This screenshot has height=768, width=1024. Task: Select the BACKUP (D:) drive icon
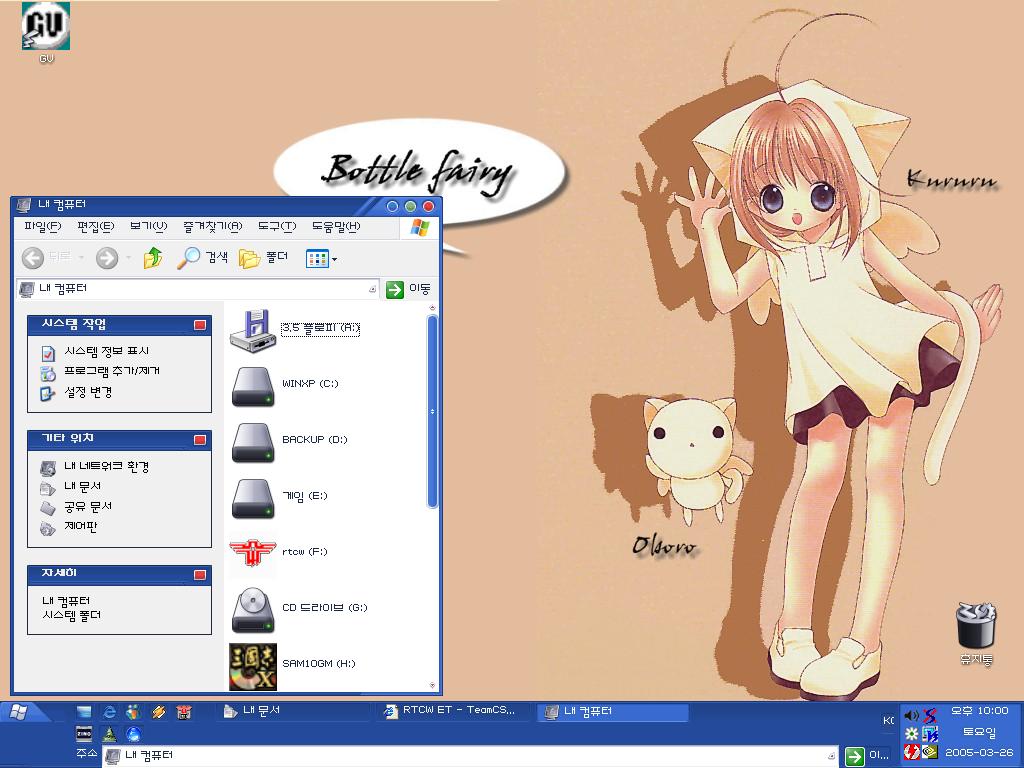pyautogui.click(x=252, y=441)
